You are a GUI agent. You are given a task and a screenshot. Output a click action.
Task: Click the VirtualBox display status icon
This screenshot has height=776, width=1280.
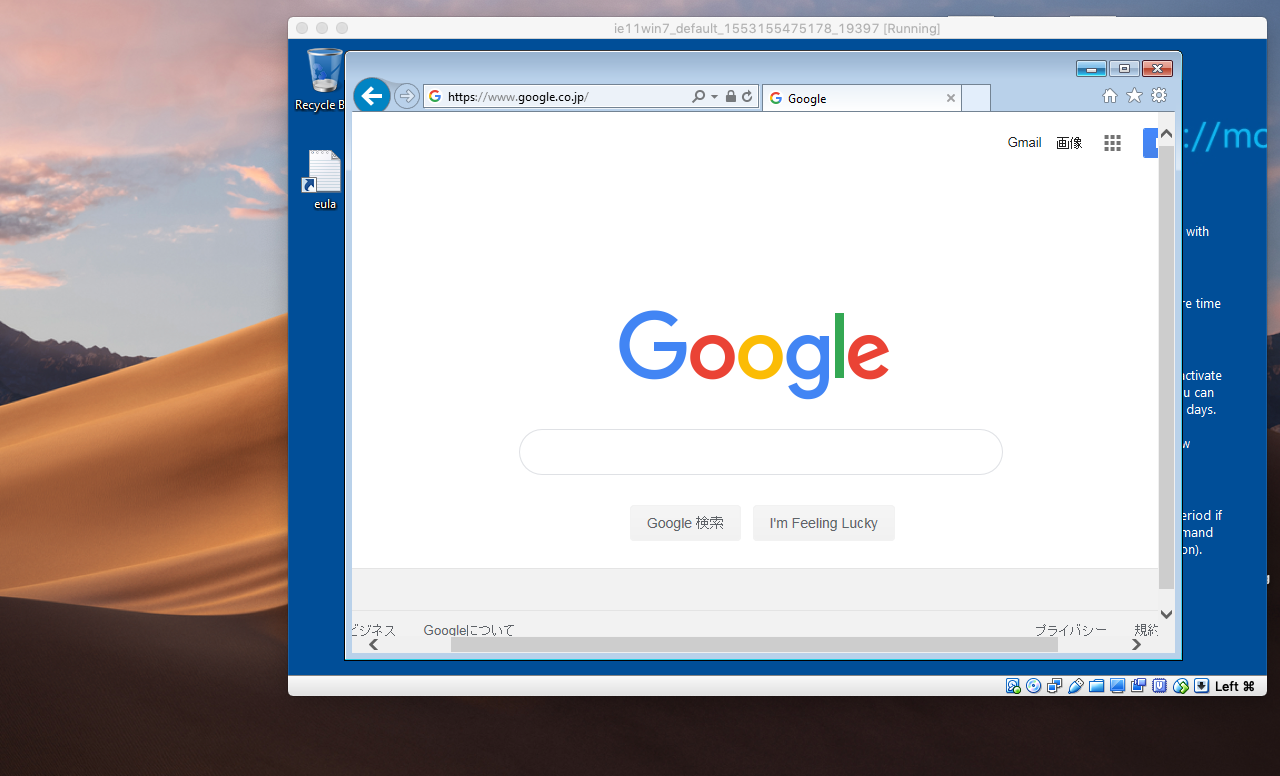pos(1117,686)
